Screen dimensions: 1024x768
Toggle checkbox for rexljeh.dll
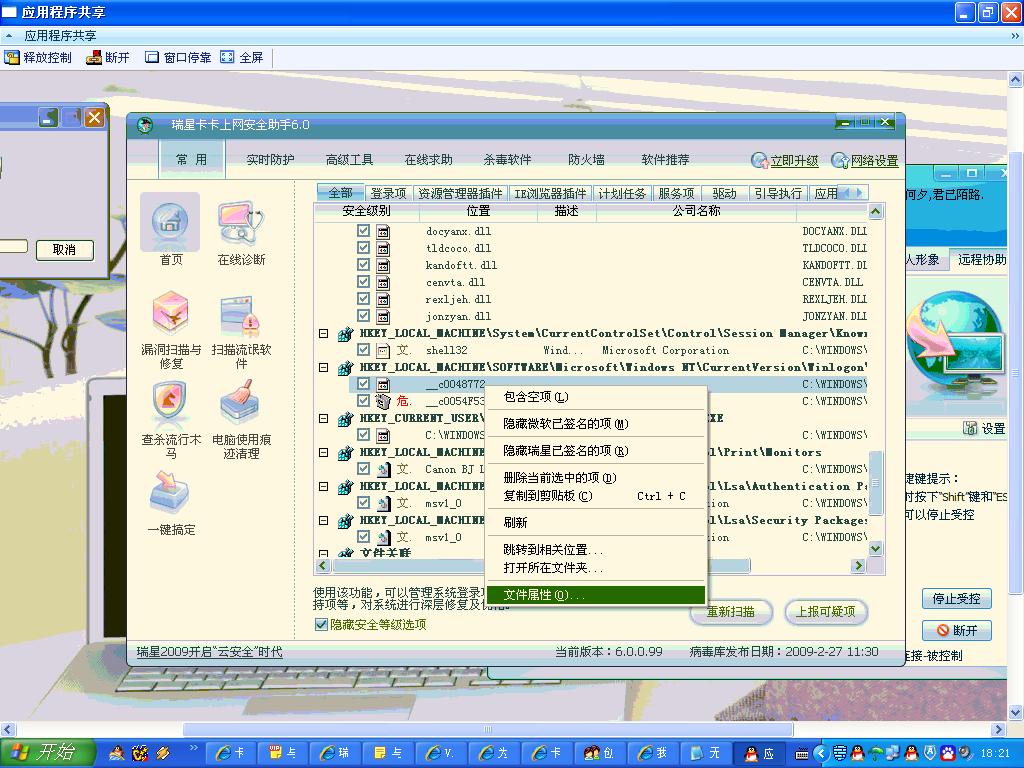(363, 298)
